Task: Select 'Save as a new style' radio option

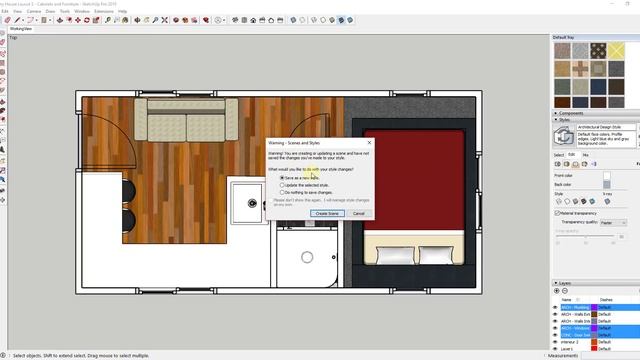Action: pyautogui.click(x=282, y=178)
